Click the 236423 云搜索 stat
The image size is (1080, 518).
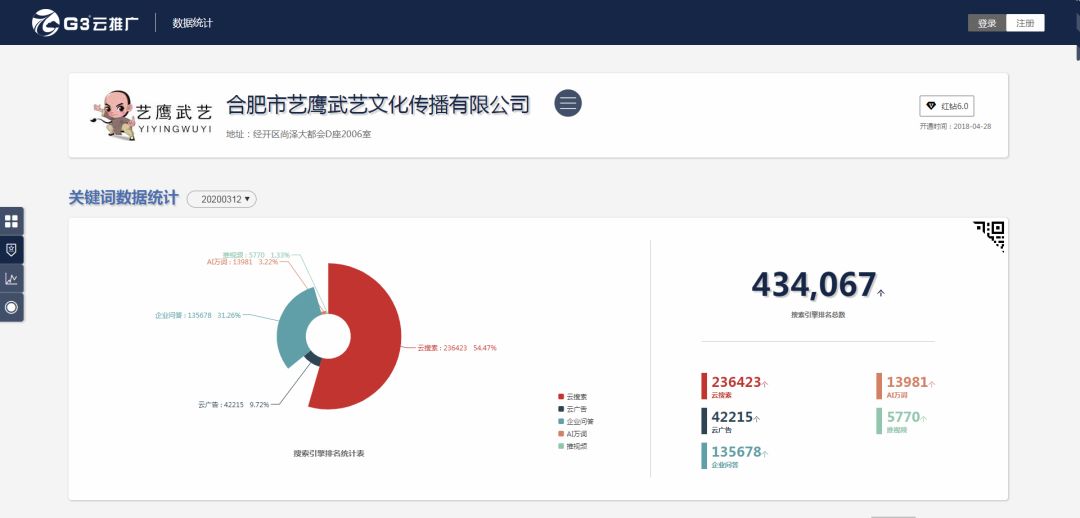point(735,386)
